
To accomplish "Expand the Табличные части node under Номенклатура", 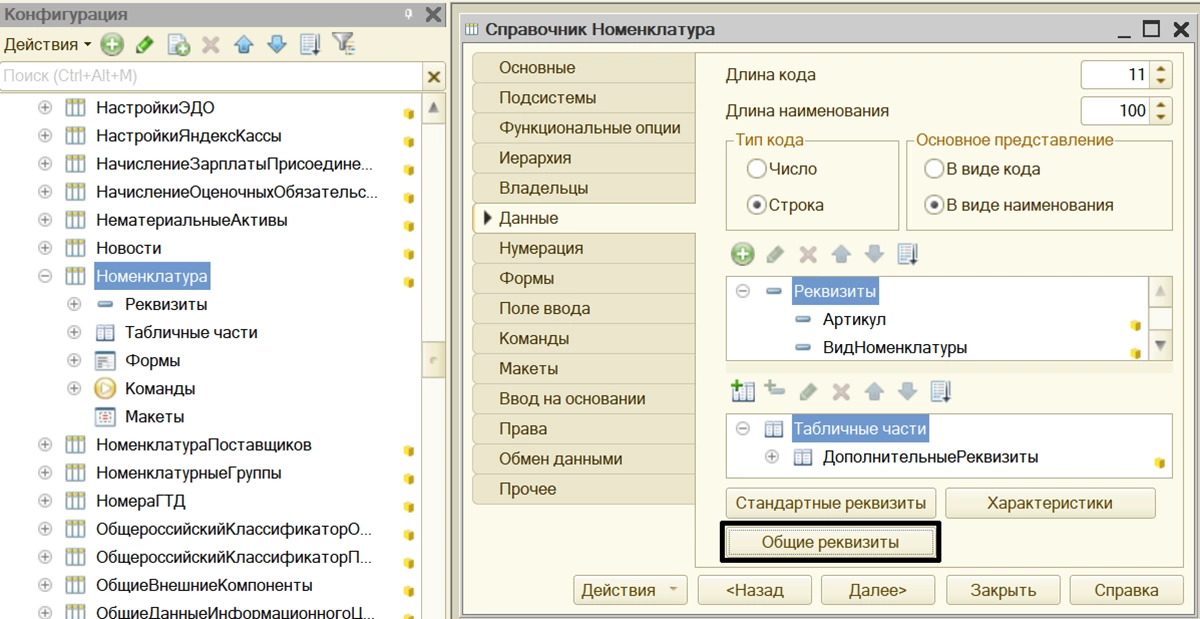I will coord(74,332).
